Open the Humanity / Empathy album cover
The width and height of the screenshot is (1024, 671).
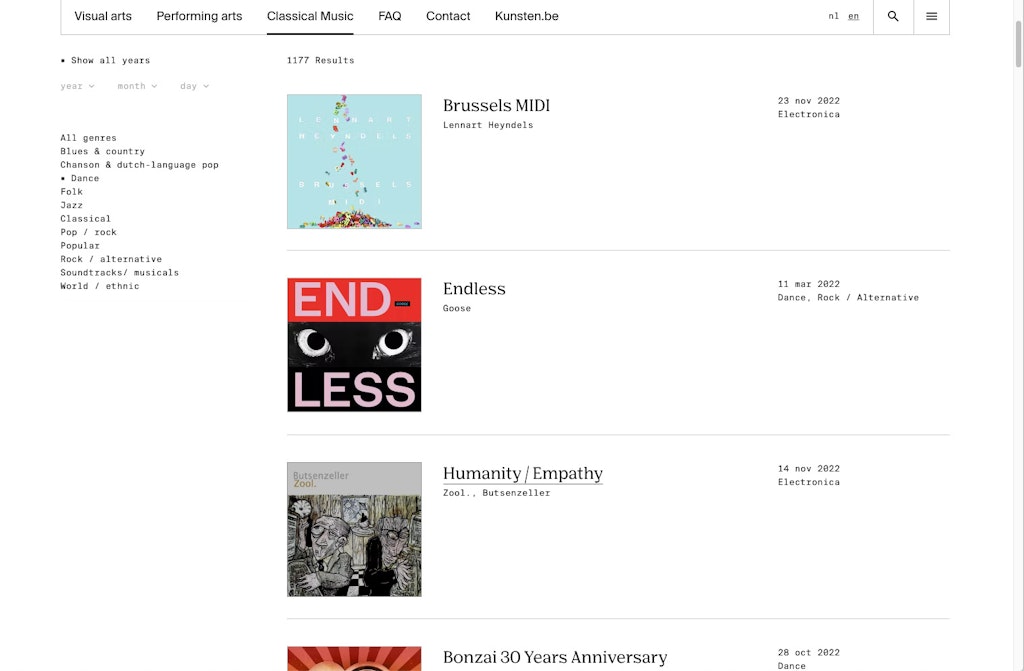point(354,529)
